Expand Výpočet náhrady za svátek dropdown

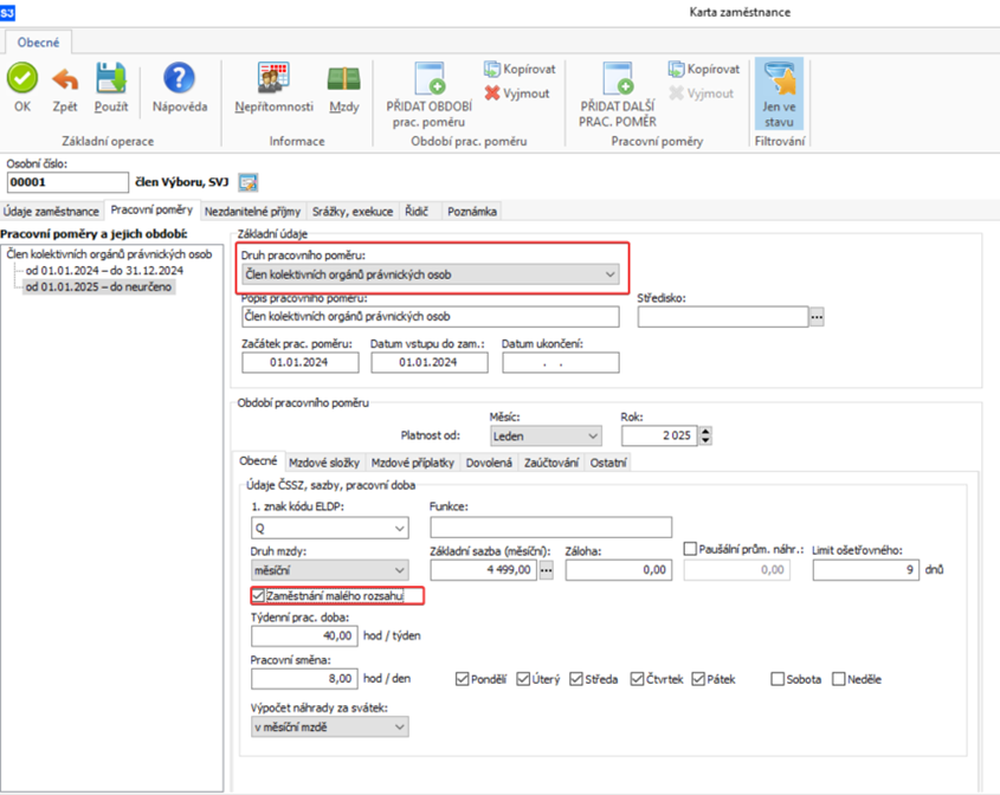(x=399, y=727)
